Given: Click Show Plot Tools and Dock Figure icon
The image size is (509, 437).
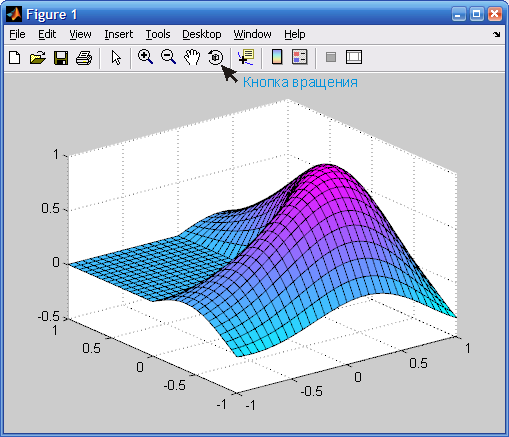Looking at the screenshot, I should tap(354, 57).
